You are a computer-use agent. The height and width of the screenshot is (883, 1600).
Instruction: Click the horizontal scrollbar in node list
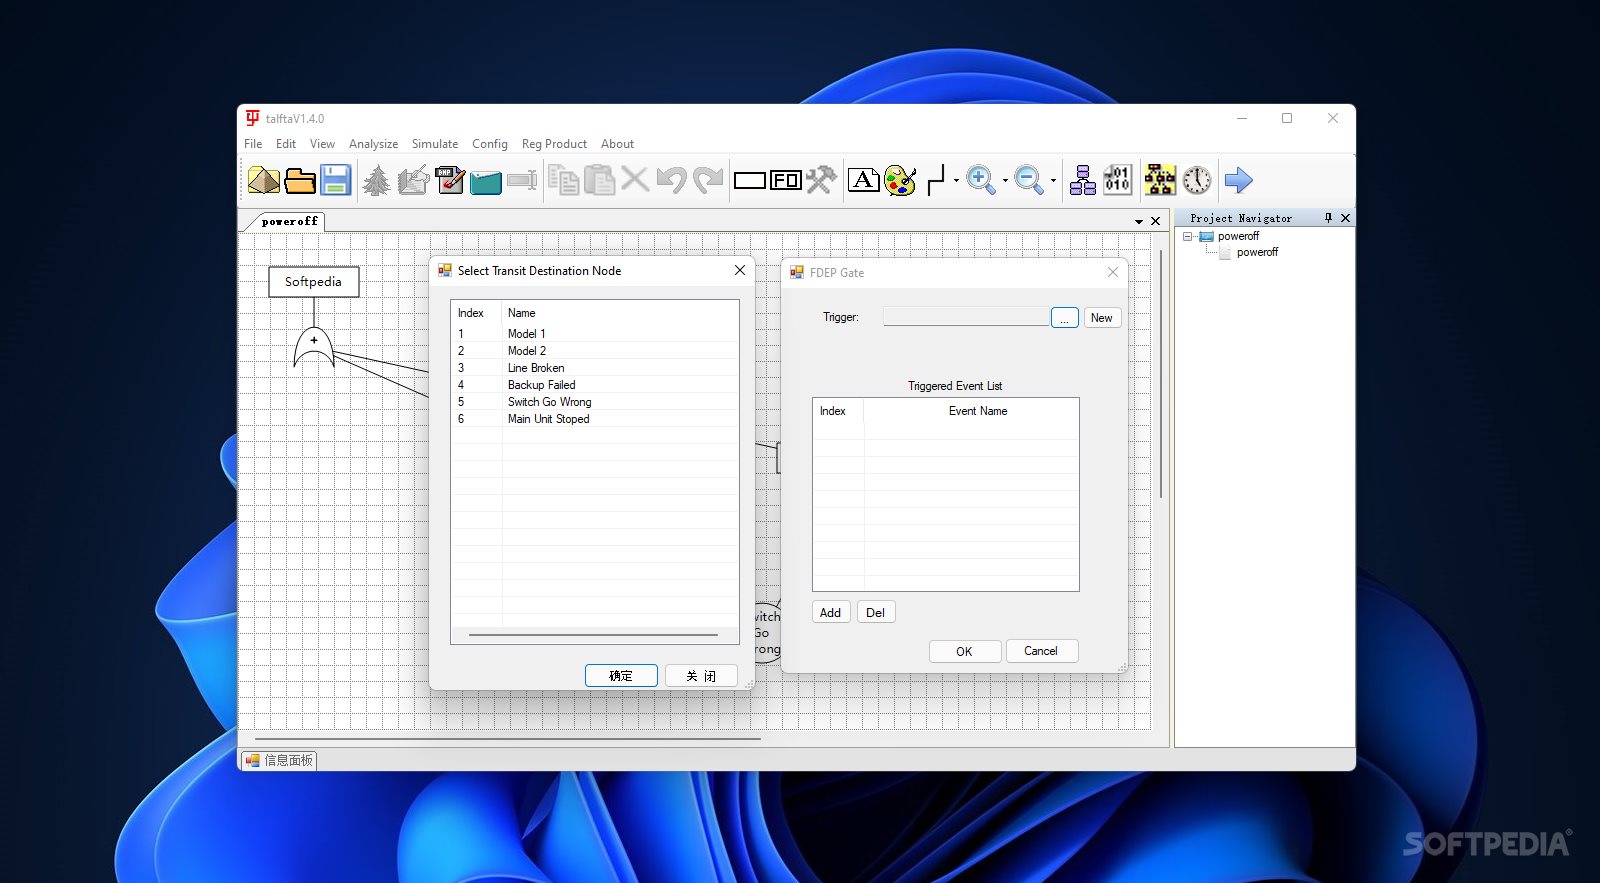click(593, 635)
